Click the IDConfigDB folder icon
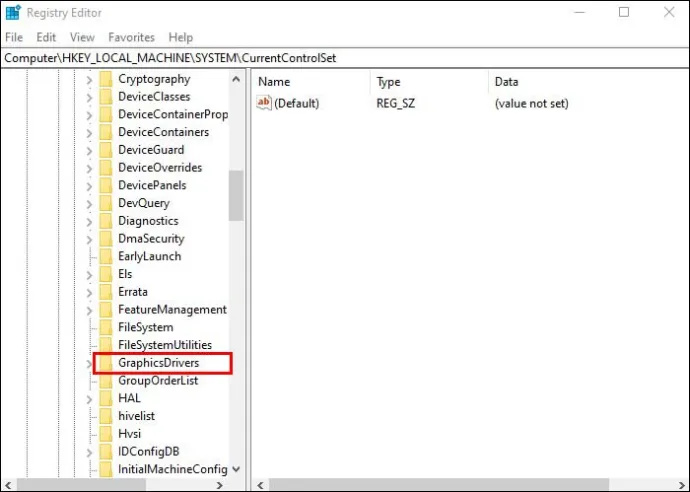690x492 pixels. coord(106,452)
